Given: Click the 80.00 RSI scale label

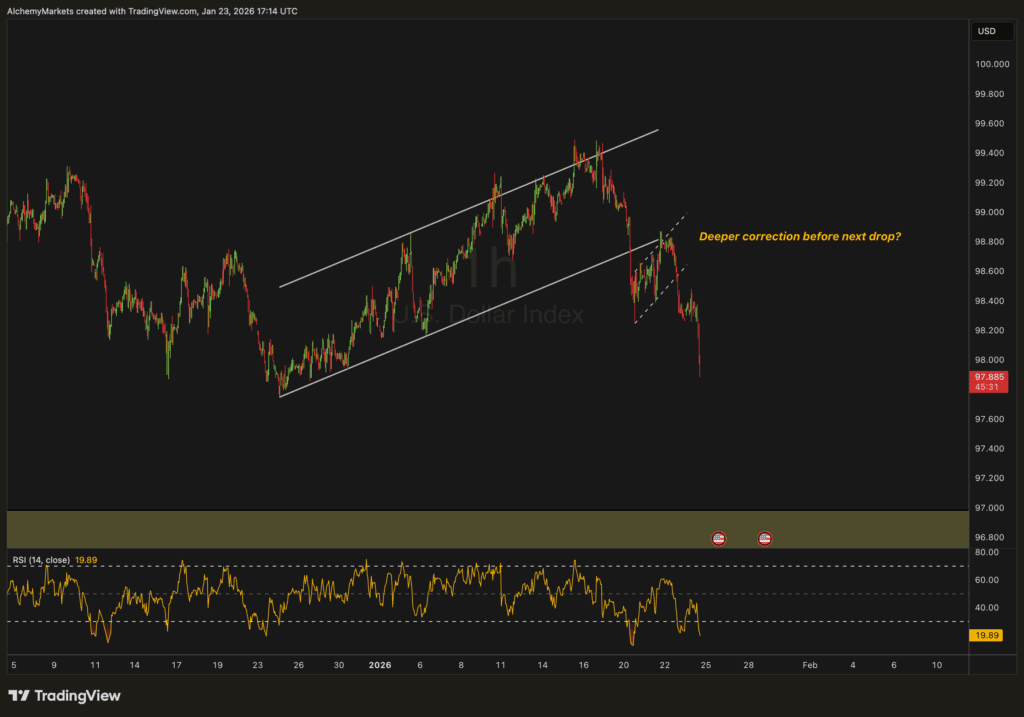Looking at the screenshot, I should tap(988, 552).
